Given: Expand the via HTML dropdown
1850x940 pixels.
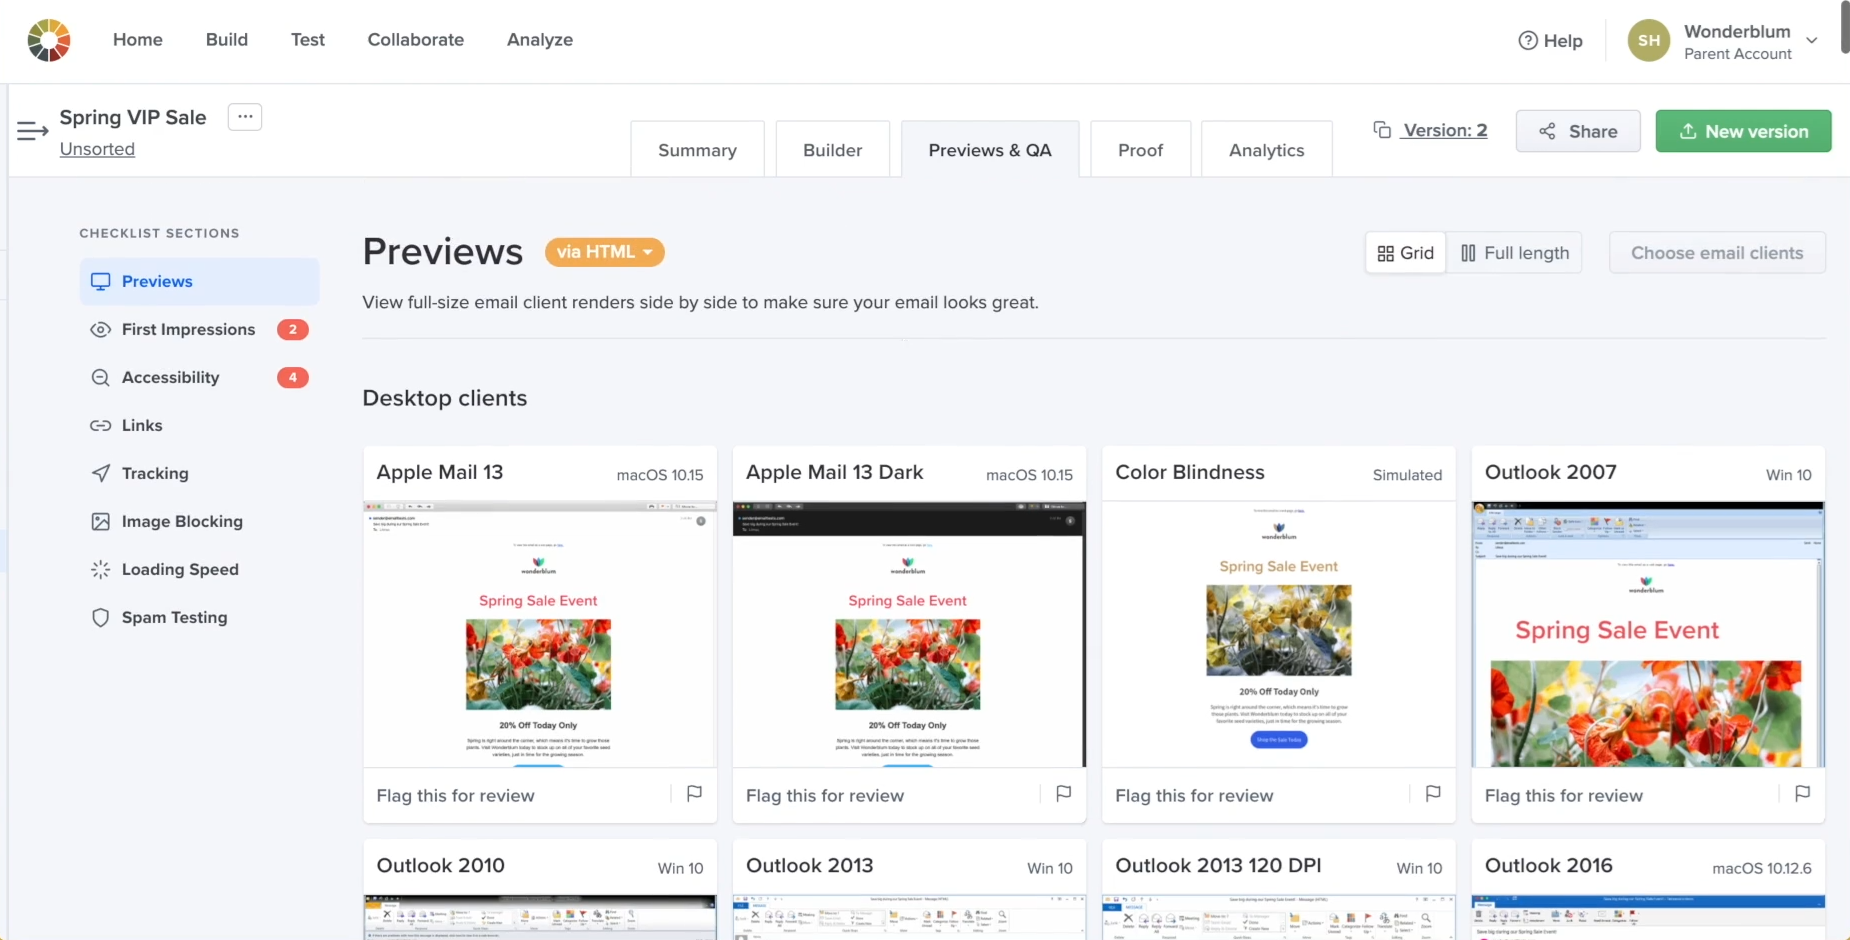Looking at the screenshot, I should [x=604, y=252].
